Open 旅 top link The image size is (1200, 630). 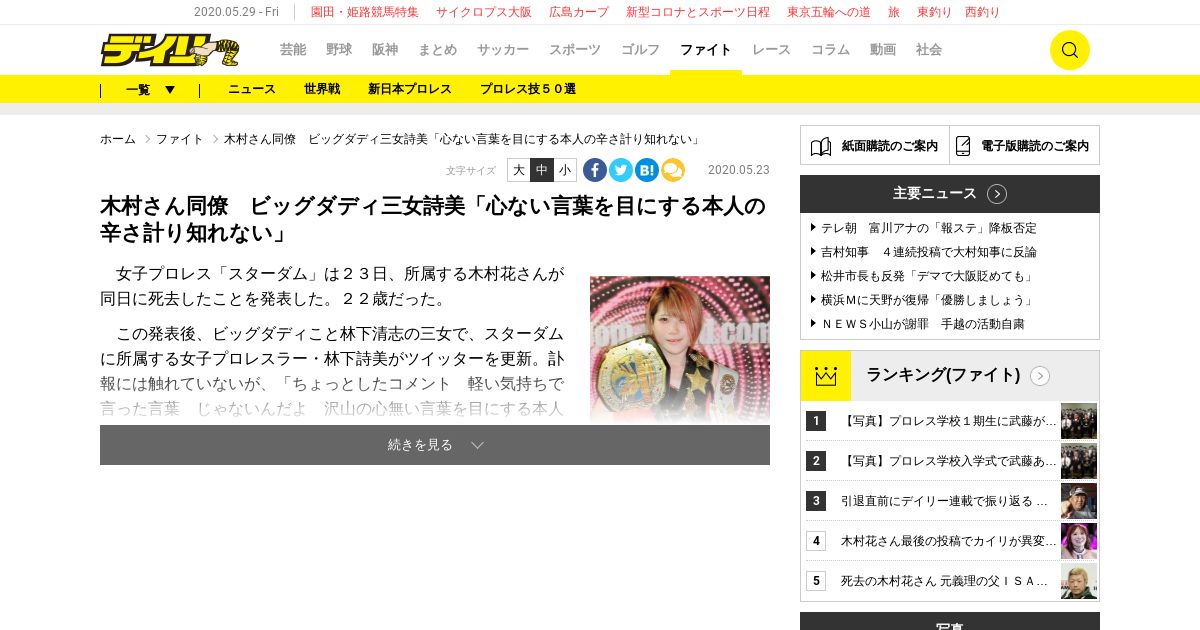[894, 12]
